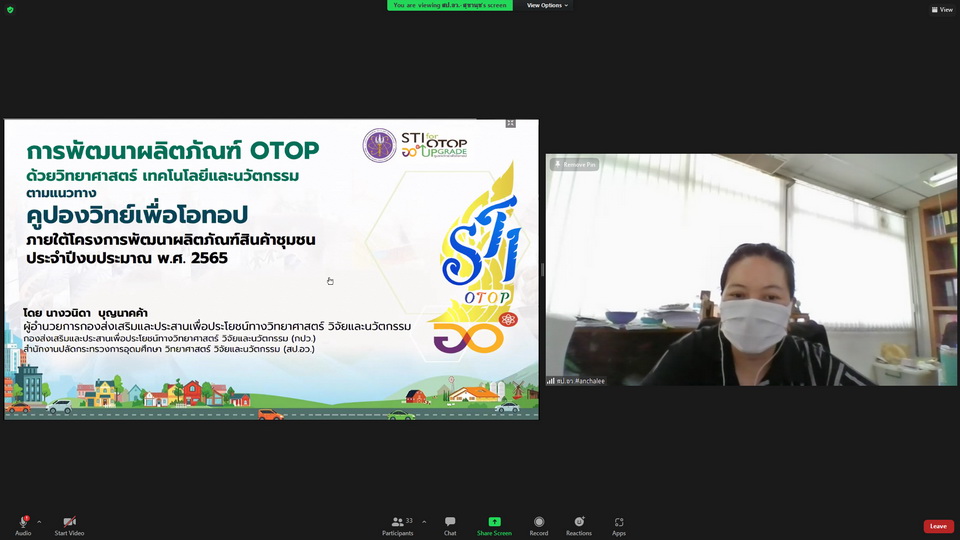This screenshot has width=960, height=540.
Task: Click the slide text containing 2565
Action: pos(127,258)
